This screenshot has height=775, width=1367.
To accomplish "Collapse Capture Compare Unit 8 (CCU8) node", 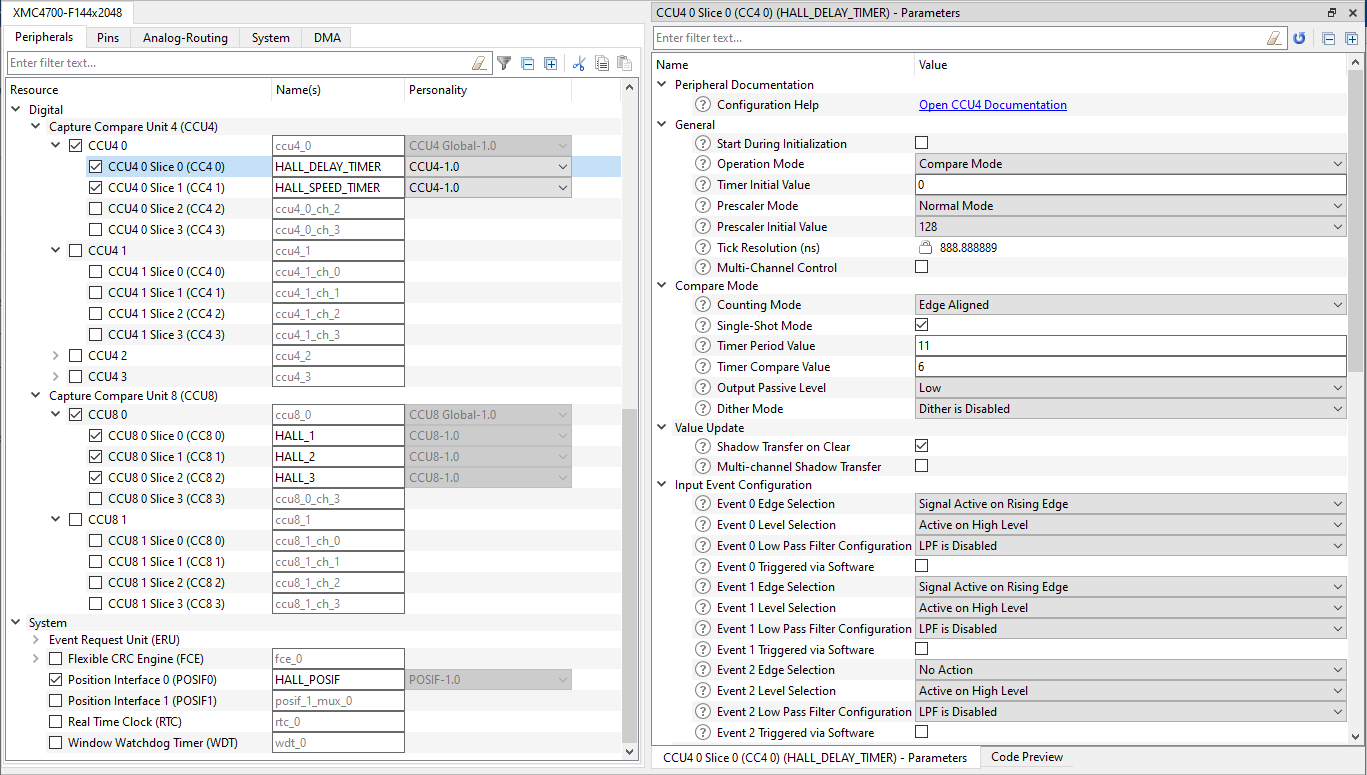I will [36, 396].
